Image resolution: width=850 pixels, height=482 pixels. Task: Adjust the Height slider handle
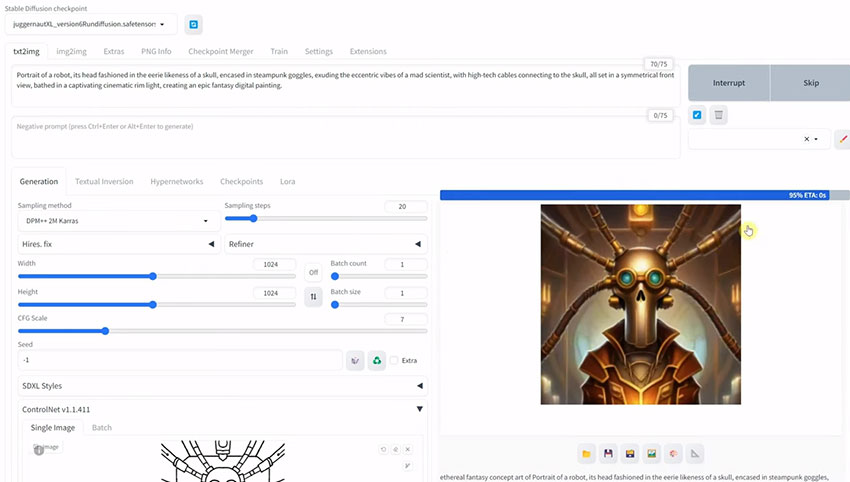[x=153, y=305]
